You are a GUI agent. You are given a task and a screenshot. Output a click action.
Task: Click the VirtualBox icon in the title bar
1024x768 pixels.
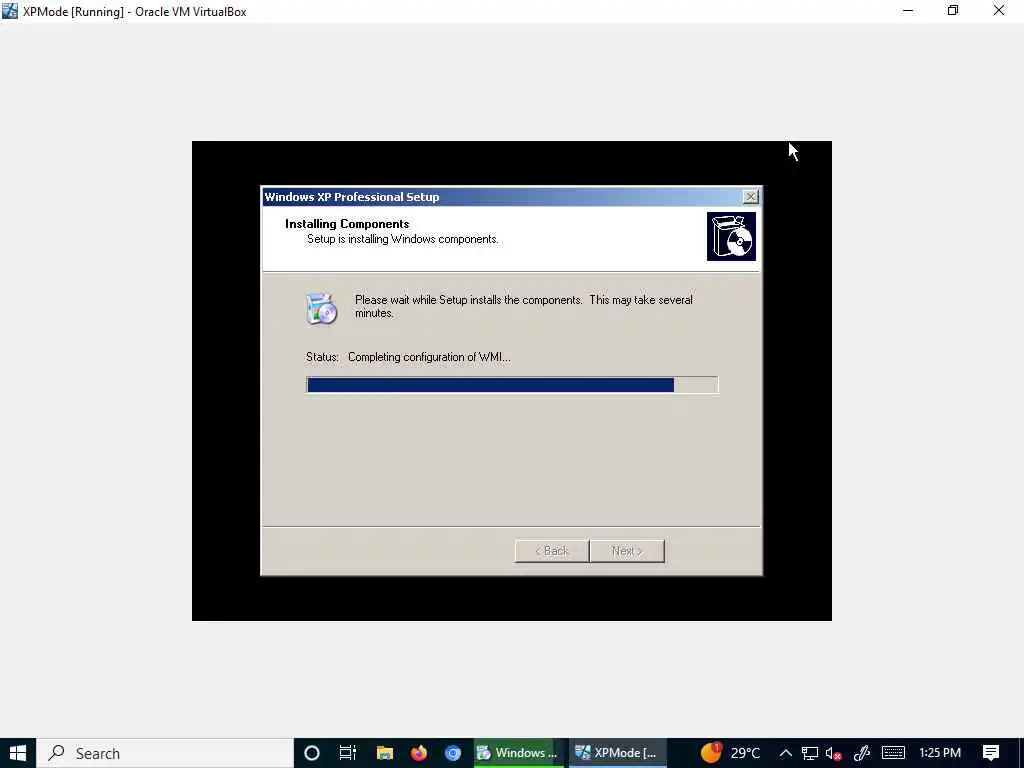(10, 11)
